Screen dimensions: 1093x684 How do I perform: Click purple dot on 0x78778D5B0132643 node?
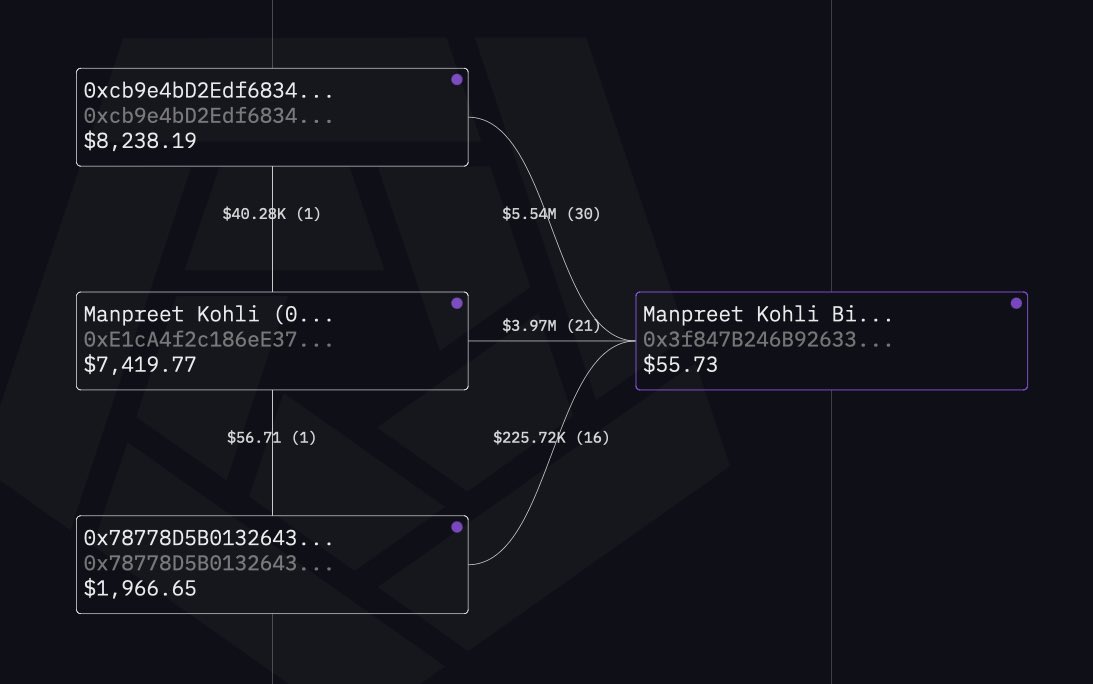coord(457,527)
